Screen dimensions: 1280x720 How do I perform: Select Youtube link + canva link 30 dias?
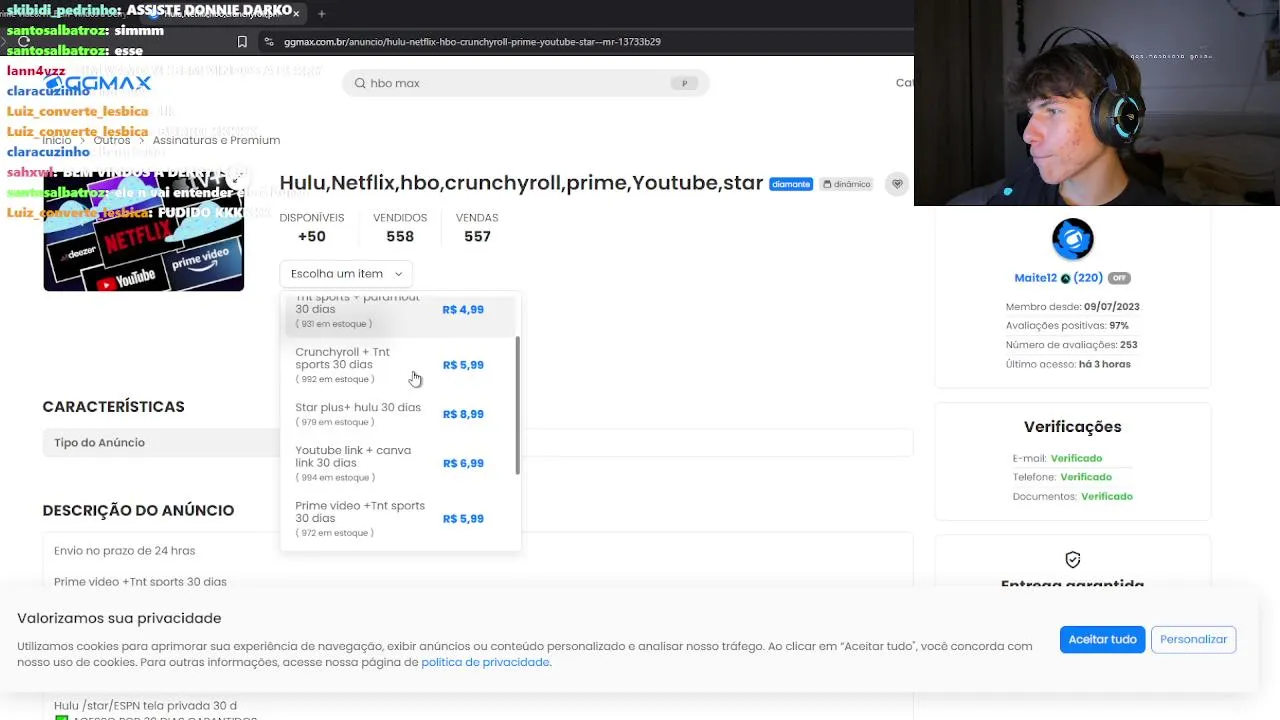[x=400, y=463]
